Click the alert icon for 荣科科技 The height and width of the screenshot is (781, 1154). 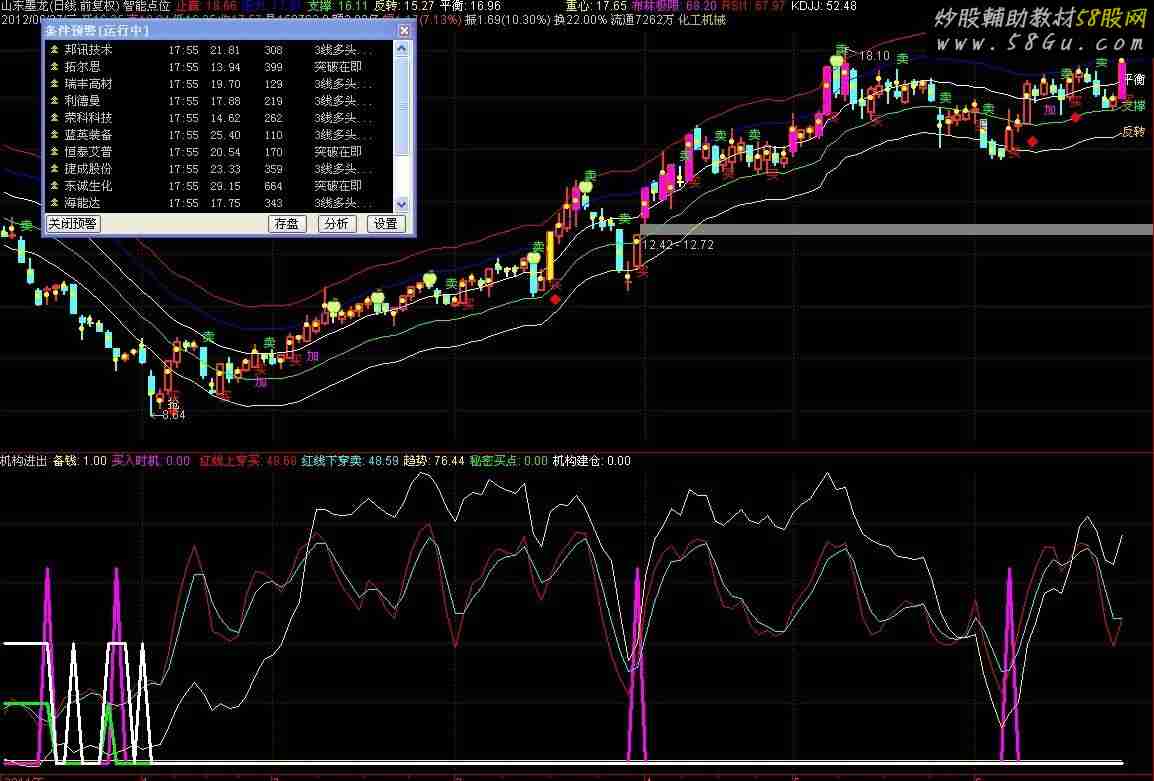pyautogui.click(x=54, y=118)
